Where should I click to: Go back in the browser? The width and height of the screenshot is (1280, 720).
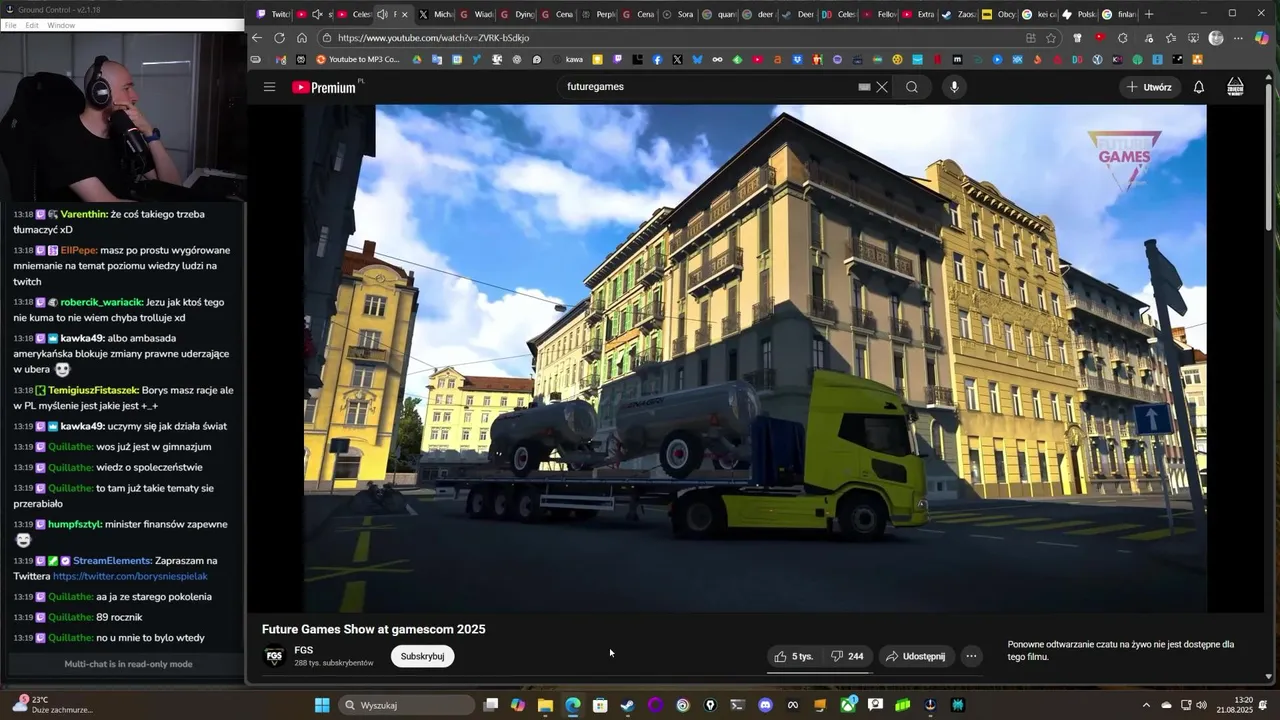tap(257, 38)
